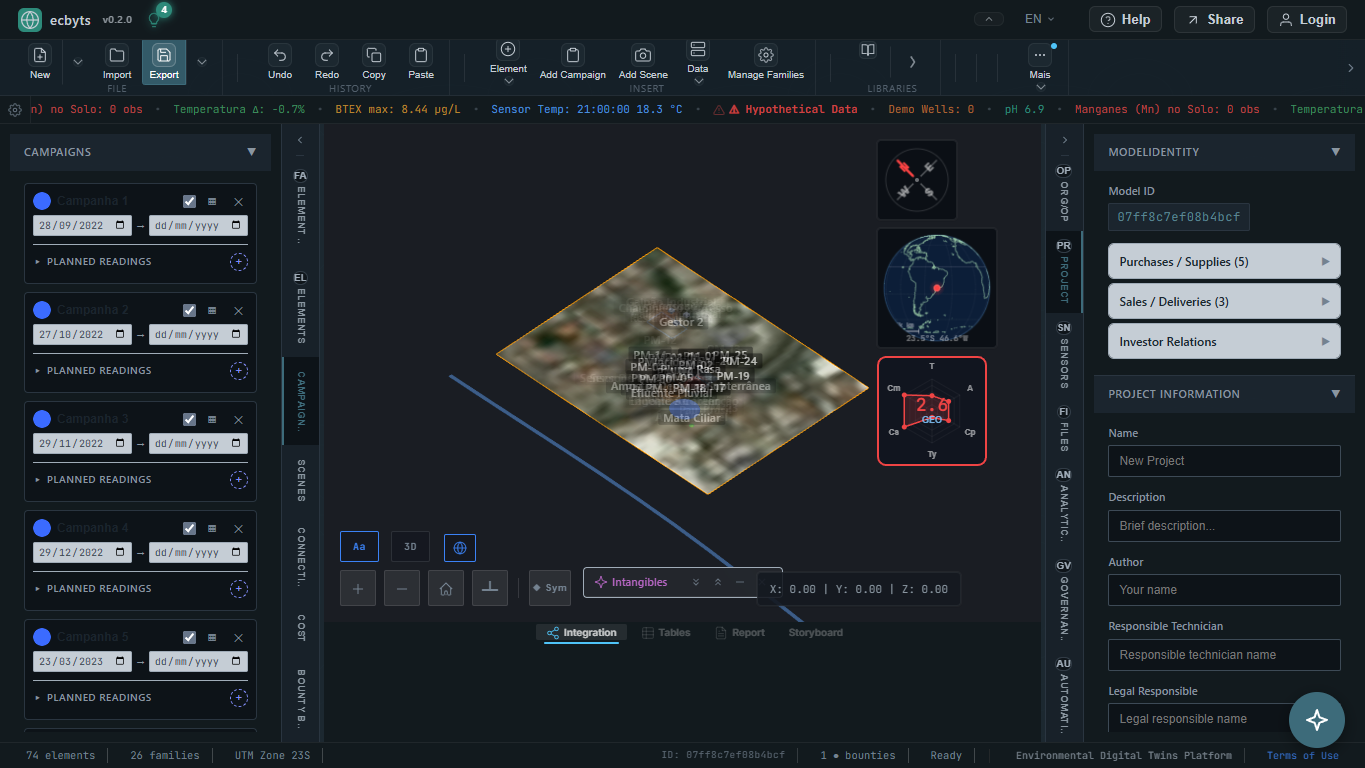This screenshot has width=1365, height=768.
Task: Toggle Campanha 4 visibility checkbox
Action: pyautogui.click(x=189, y=528)
